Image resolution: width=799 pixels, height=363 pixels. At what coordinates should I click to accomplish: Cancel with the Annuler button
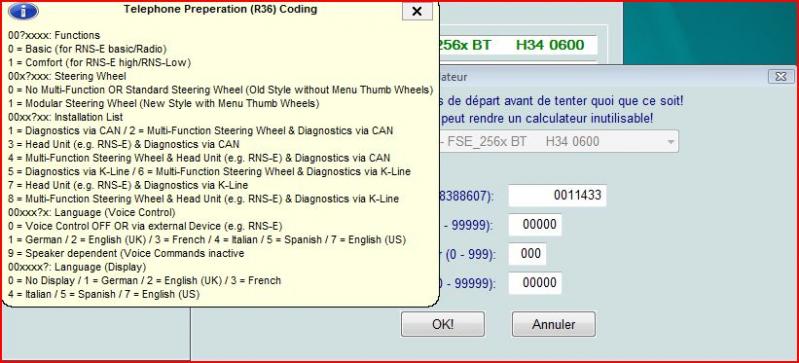tap(553, 324)
